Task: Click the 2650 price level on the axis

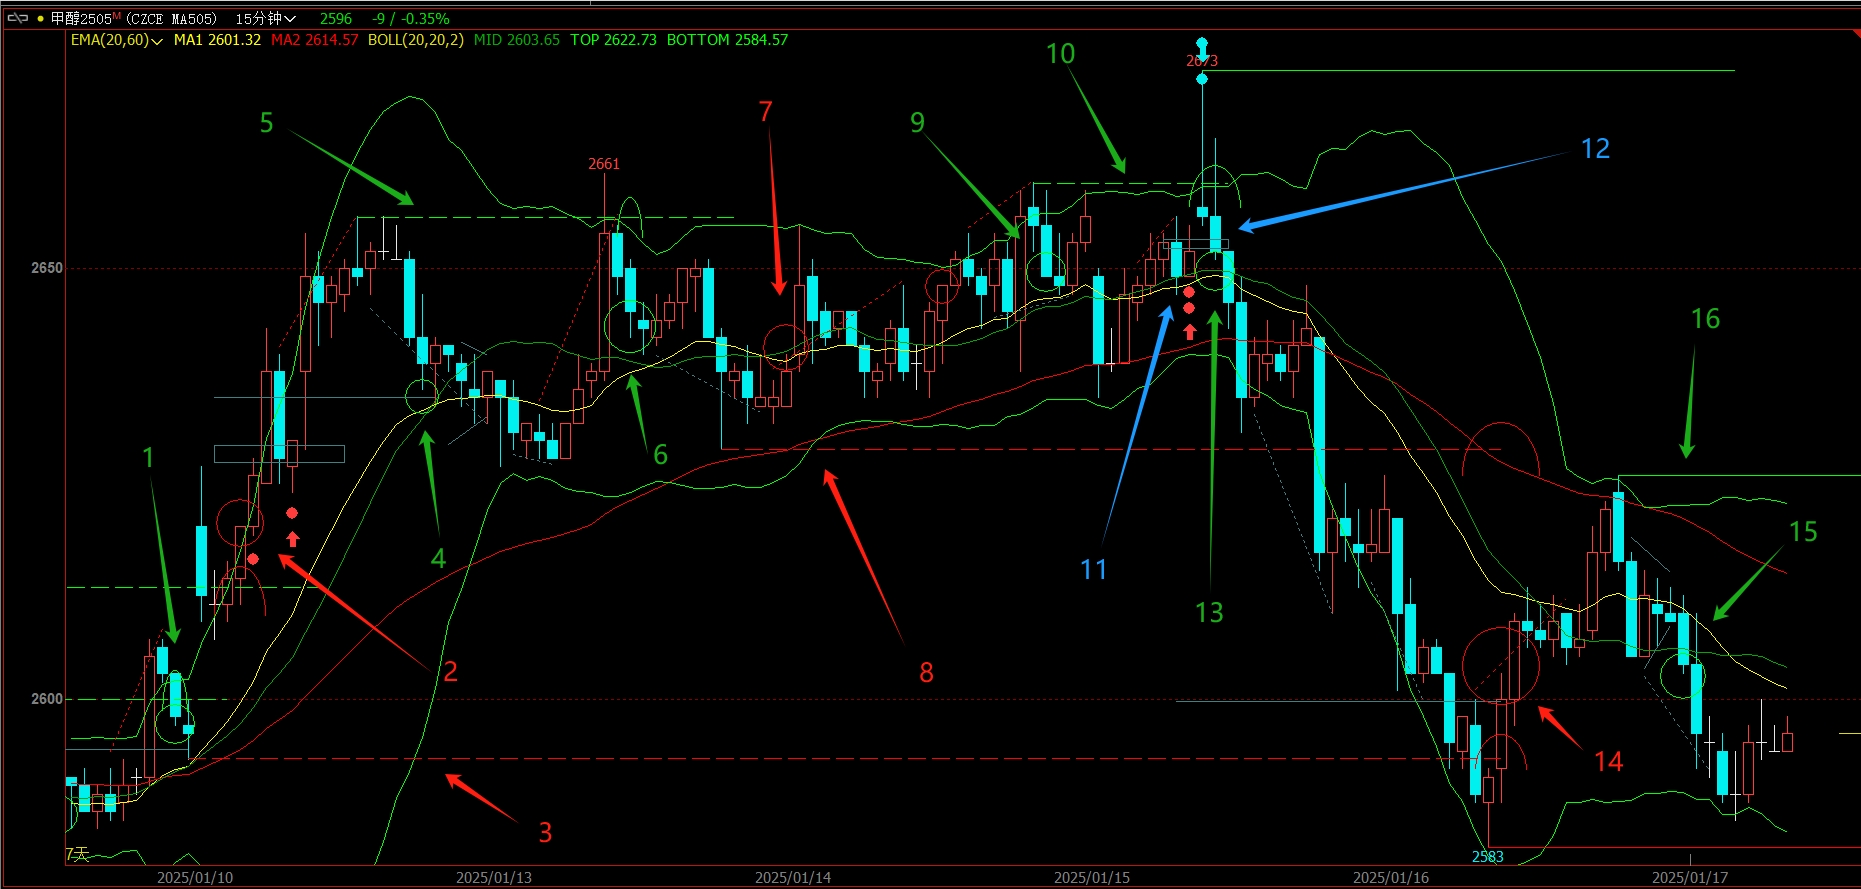Action: pos(46,268)
